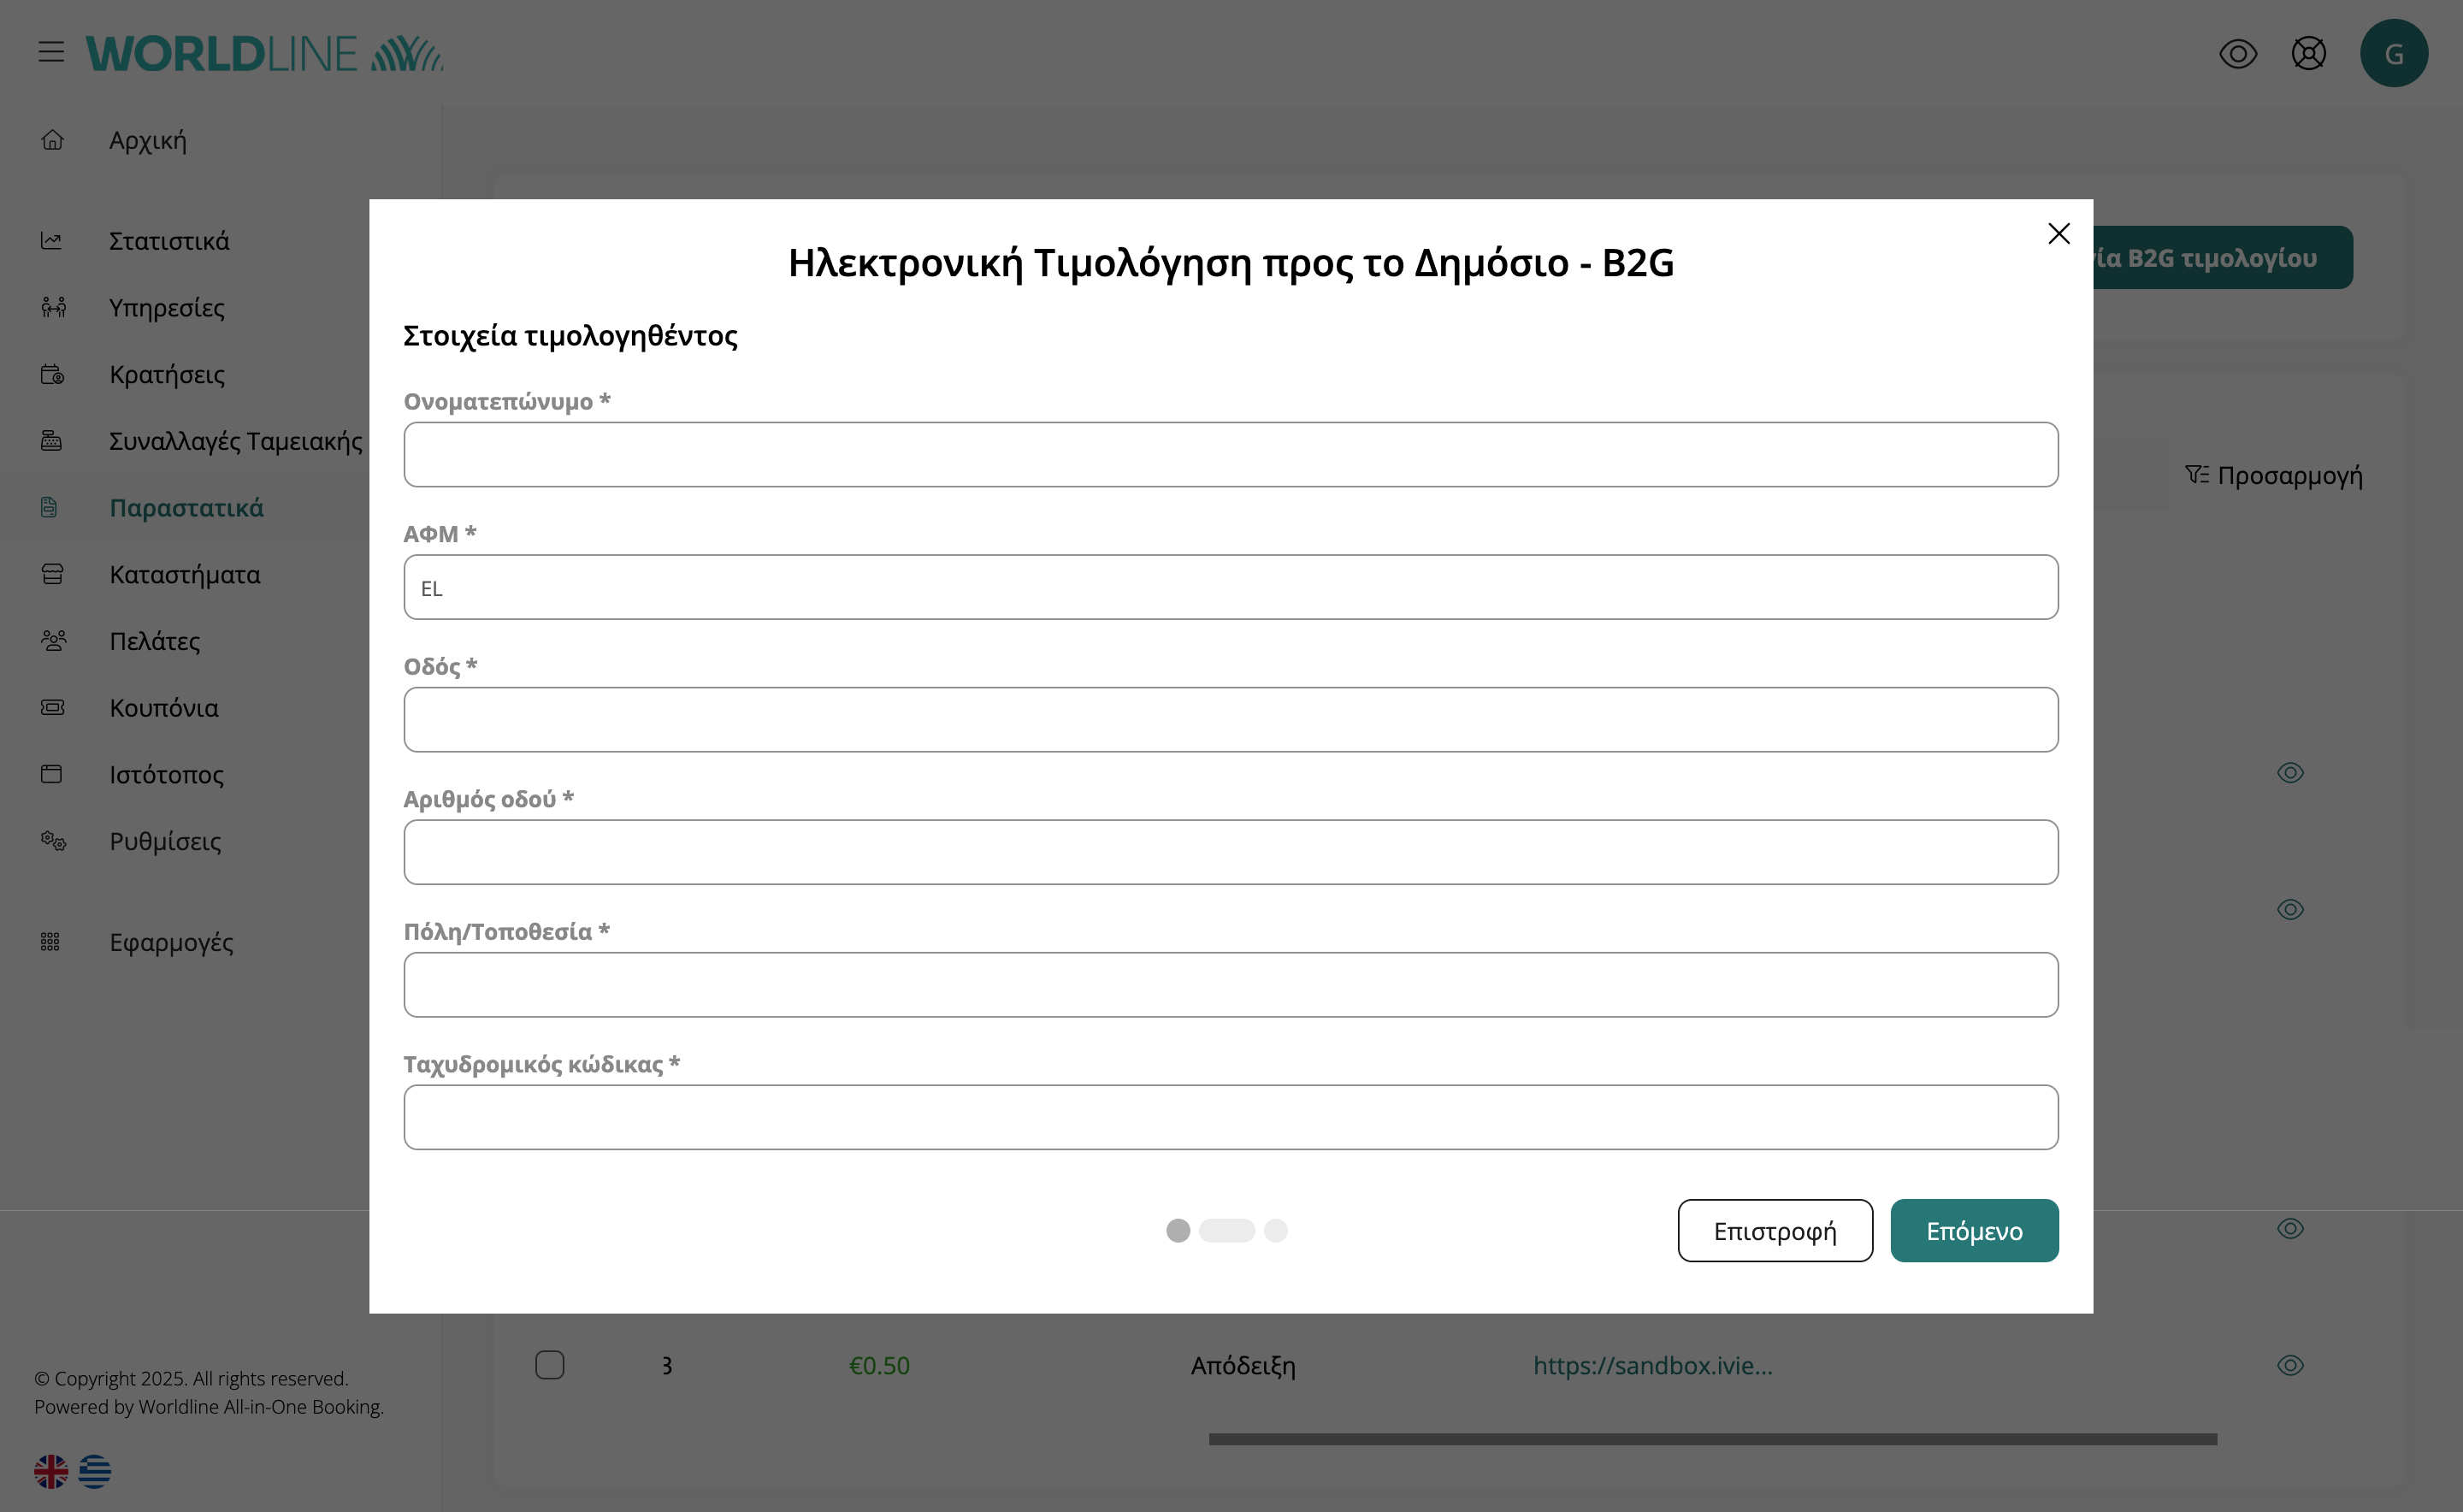Click the Αρχική home icon
The width and height of the screenshot is (2463, 1512).
click(x=53, y=140)
